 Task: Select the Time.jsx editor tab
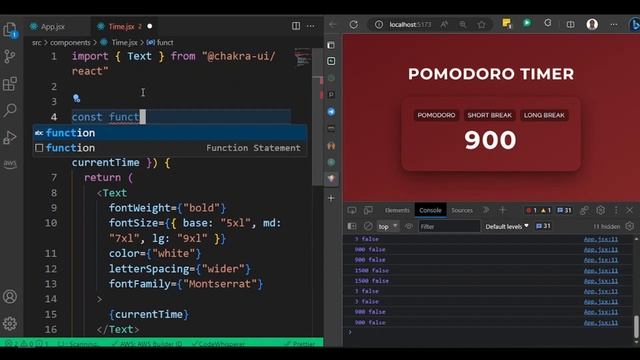(x=121, y=27)
